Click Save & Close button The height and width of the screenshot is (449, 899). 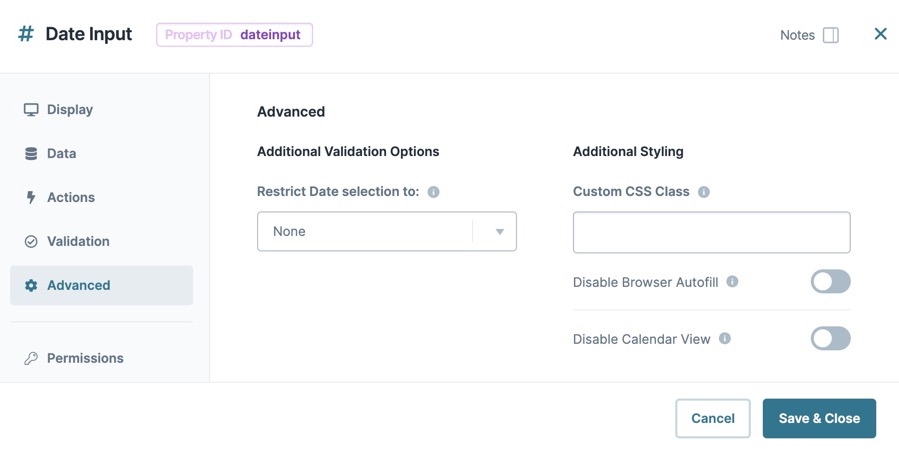[x=819, y=418]
